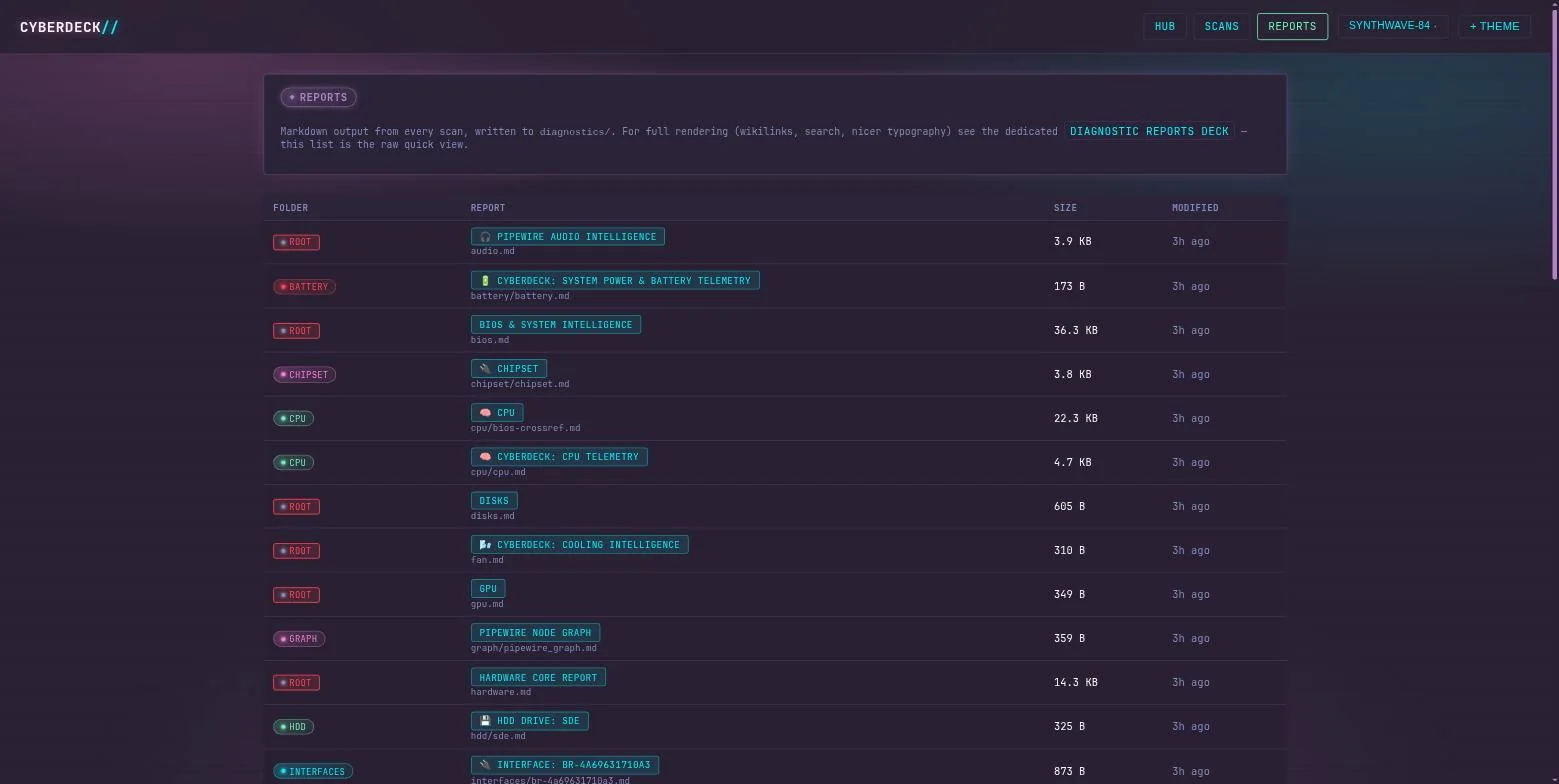
Task: Go to the Hub tab
Action: 1165,26
